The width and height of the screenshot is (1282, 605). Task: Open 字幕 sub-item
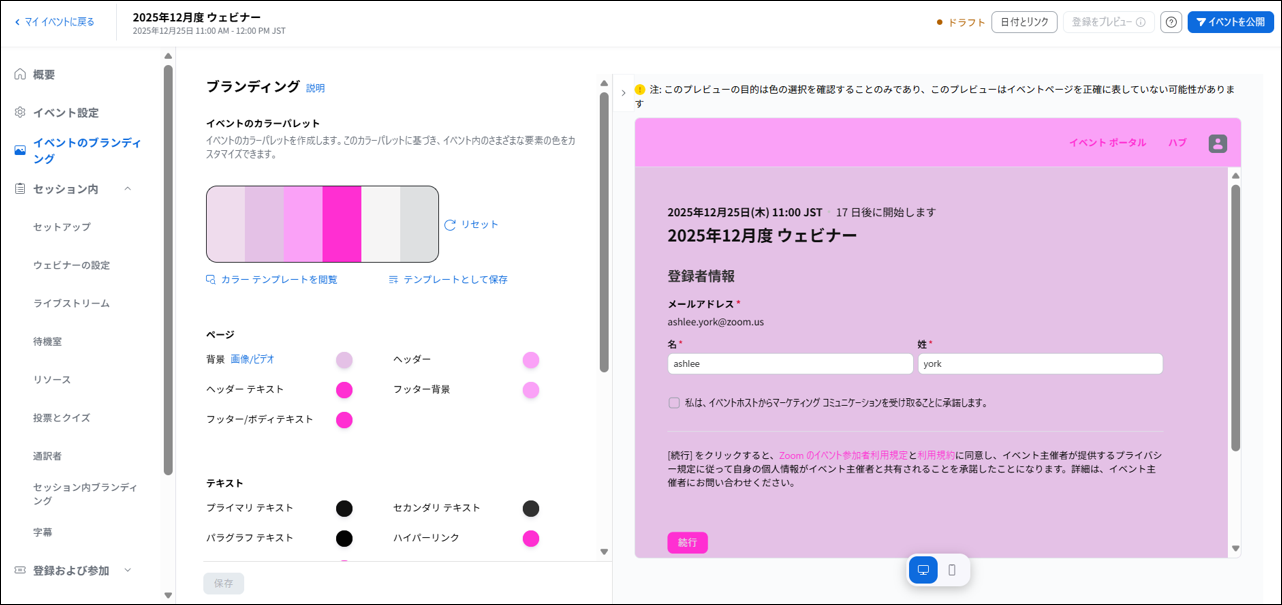[43, 532]
